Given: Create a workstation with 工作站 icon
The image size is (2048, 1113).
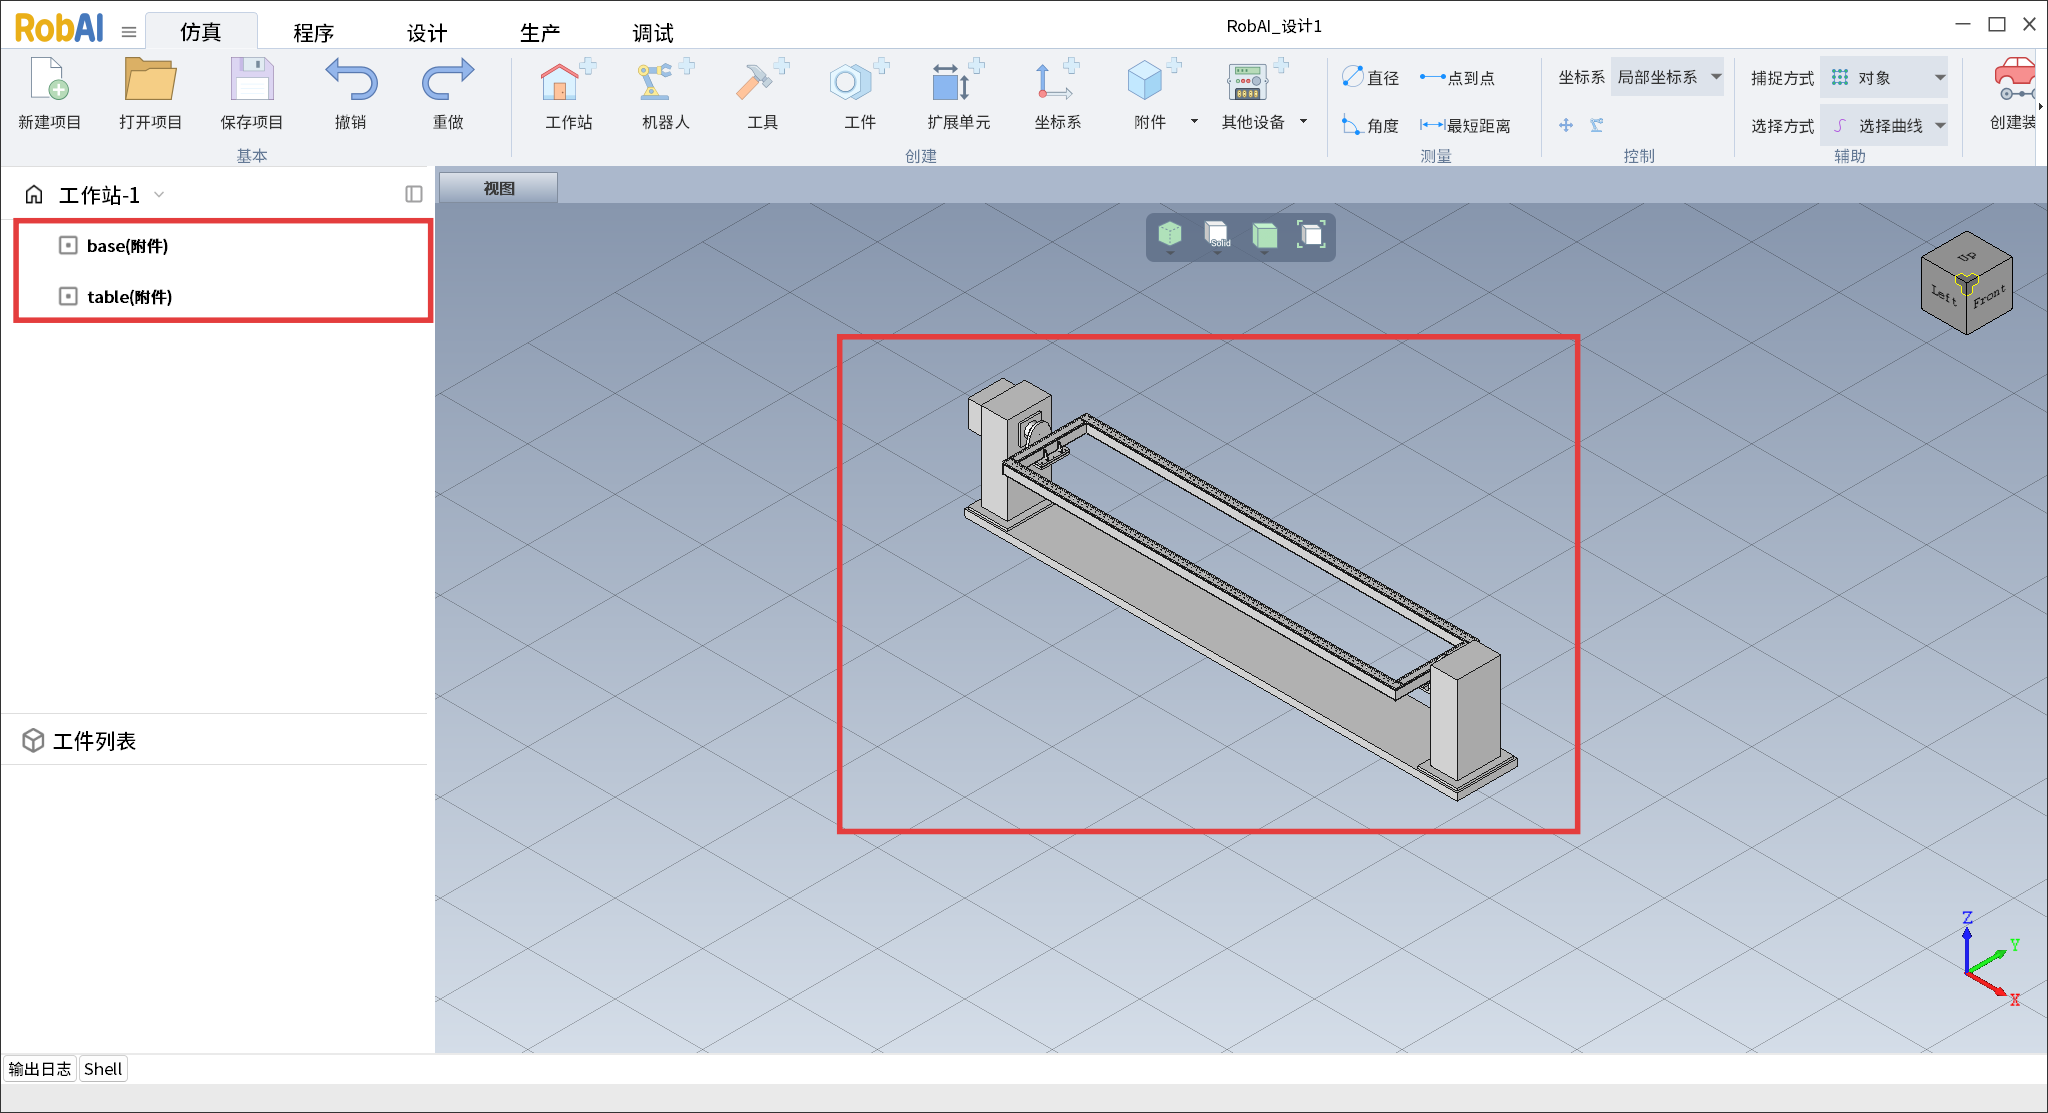Looking at the screenshot, I should point(568,79).
